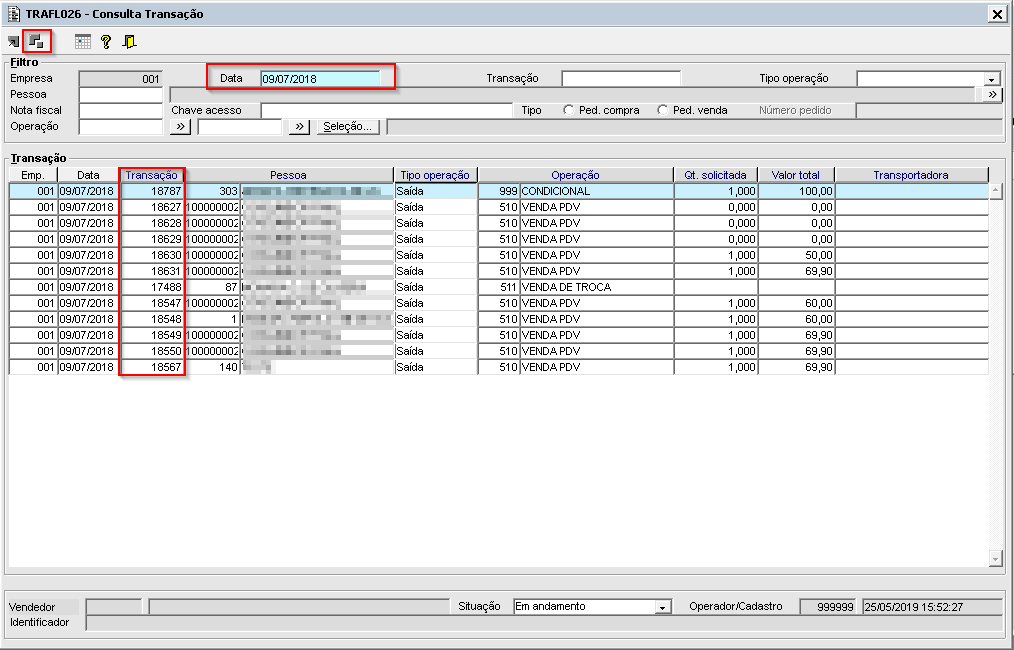Select transaction cell 18548
Screen dimensions: 1014x650
[152, 320]
